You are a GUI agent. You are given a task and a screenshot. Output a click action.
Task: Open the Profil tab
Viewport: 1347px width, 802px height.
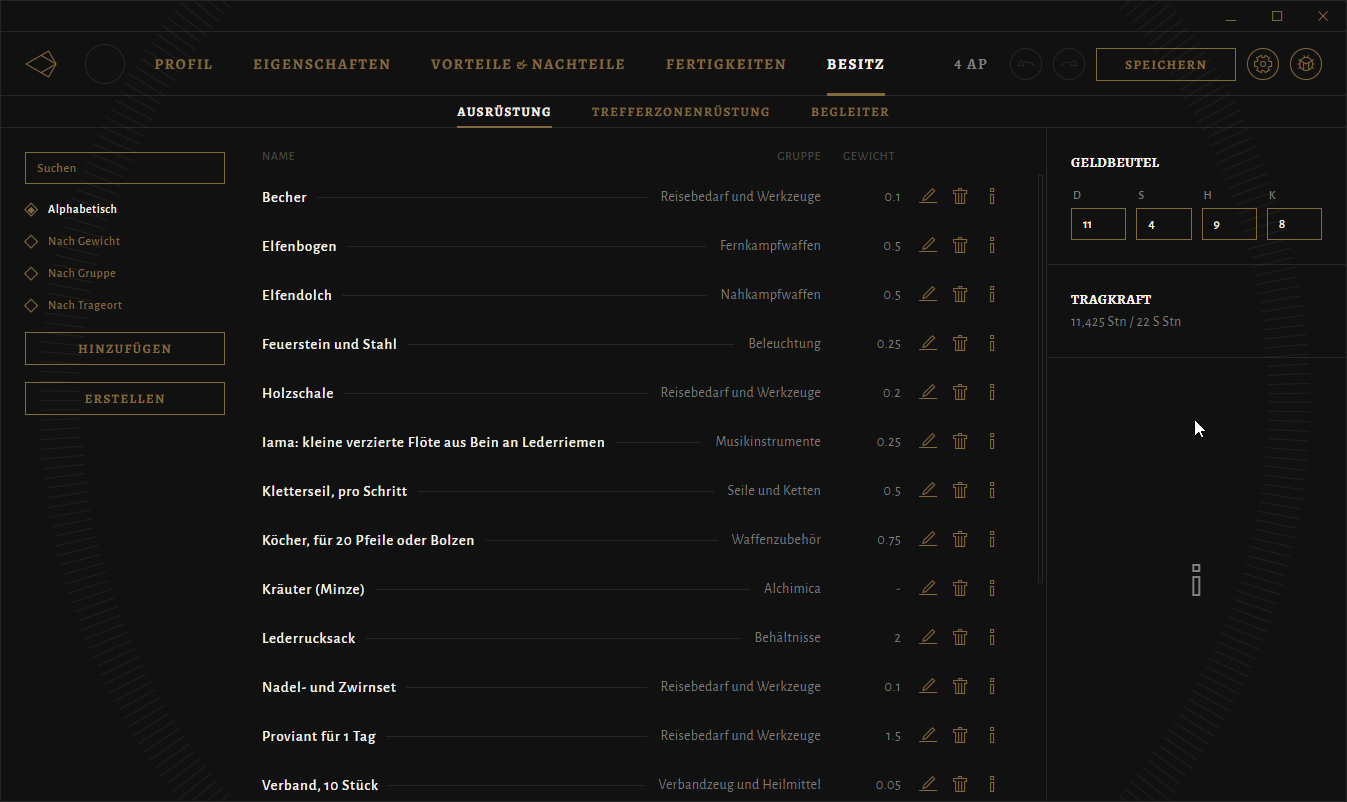pyautogui.click(x=184, y=64)
